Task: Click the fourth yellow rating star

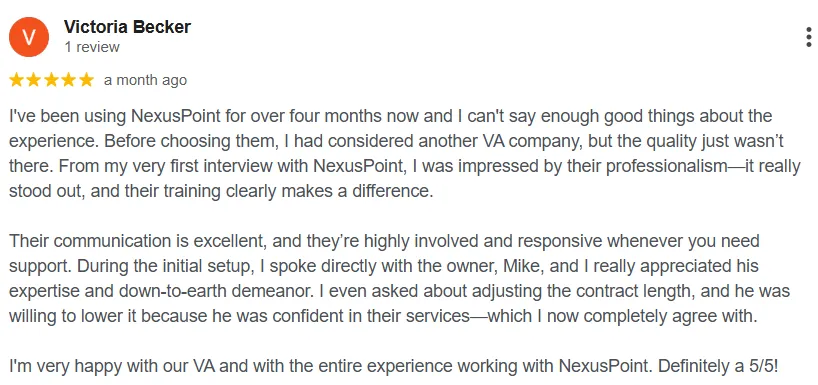Action: pos(68,80)
